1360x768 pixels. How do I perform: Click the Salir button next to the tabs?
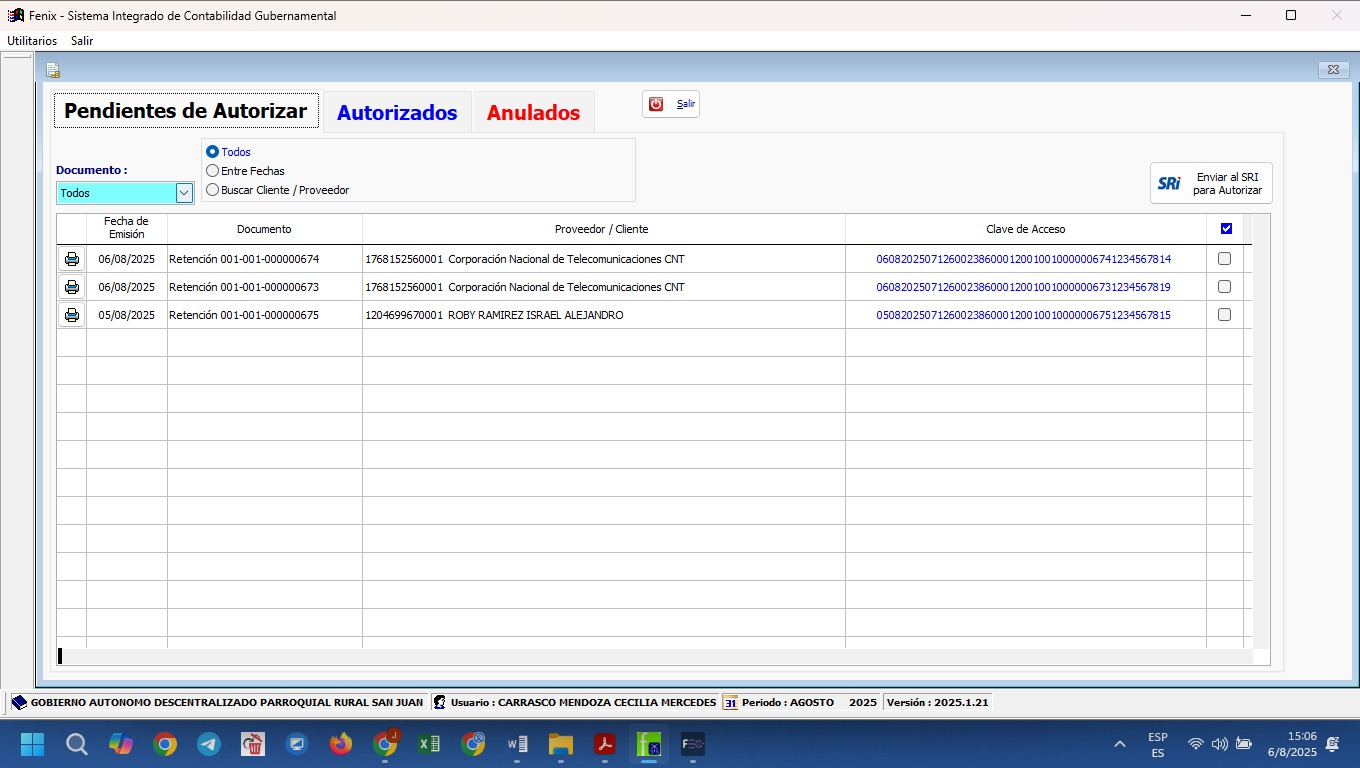tap(671, 104)
